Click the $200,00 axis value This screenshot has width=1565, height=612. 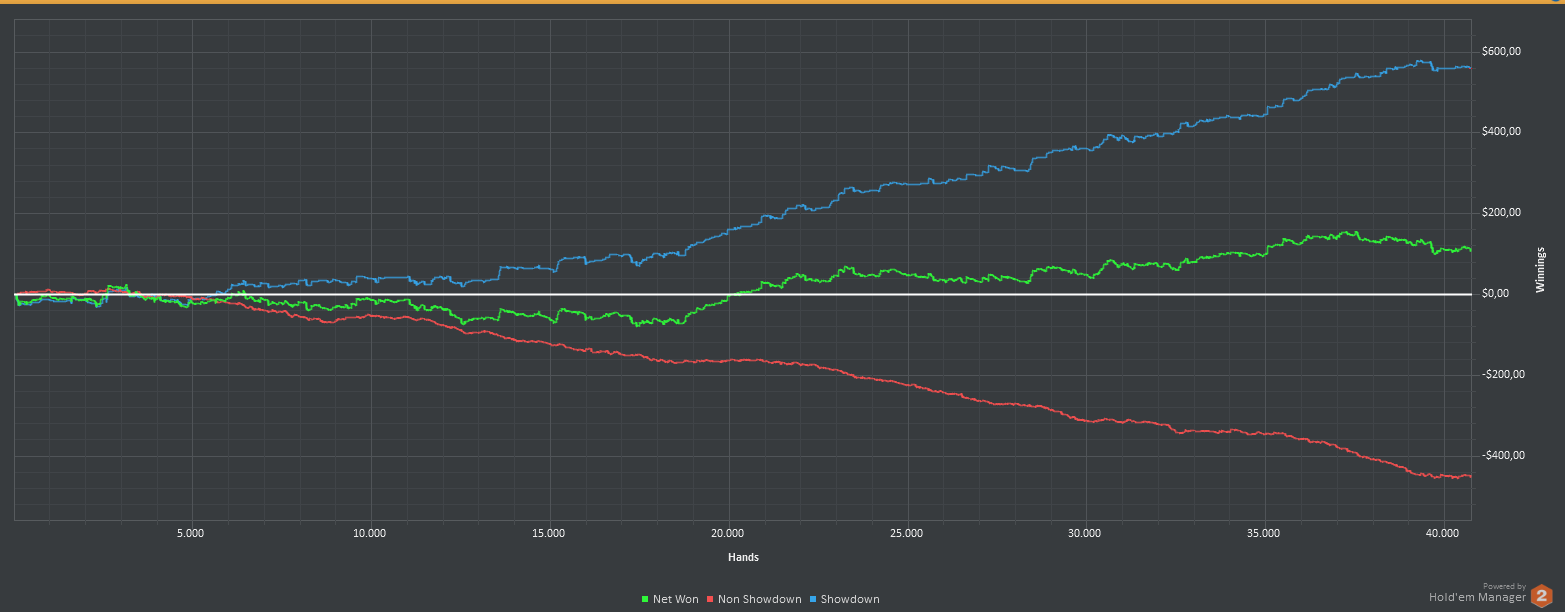click(1501, 213)
